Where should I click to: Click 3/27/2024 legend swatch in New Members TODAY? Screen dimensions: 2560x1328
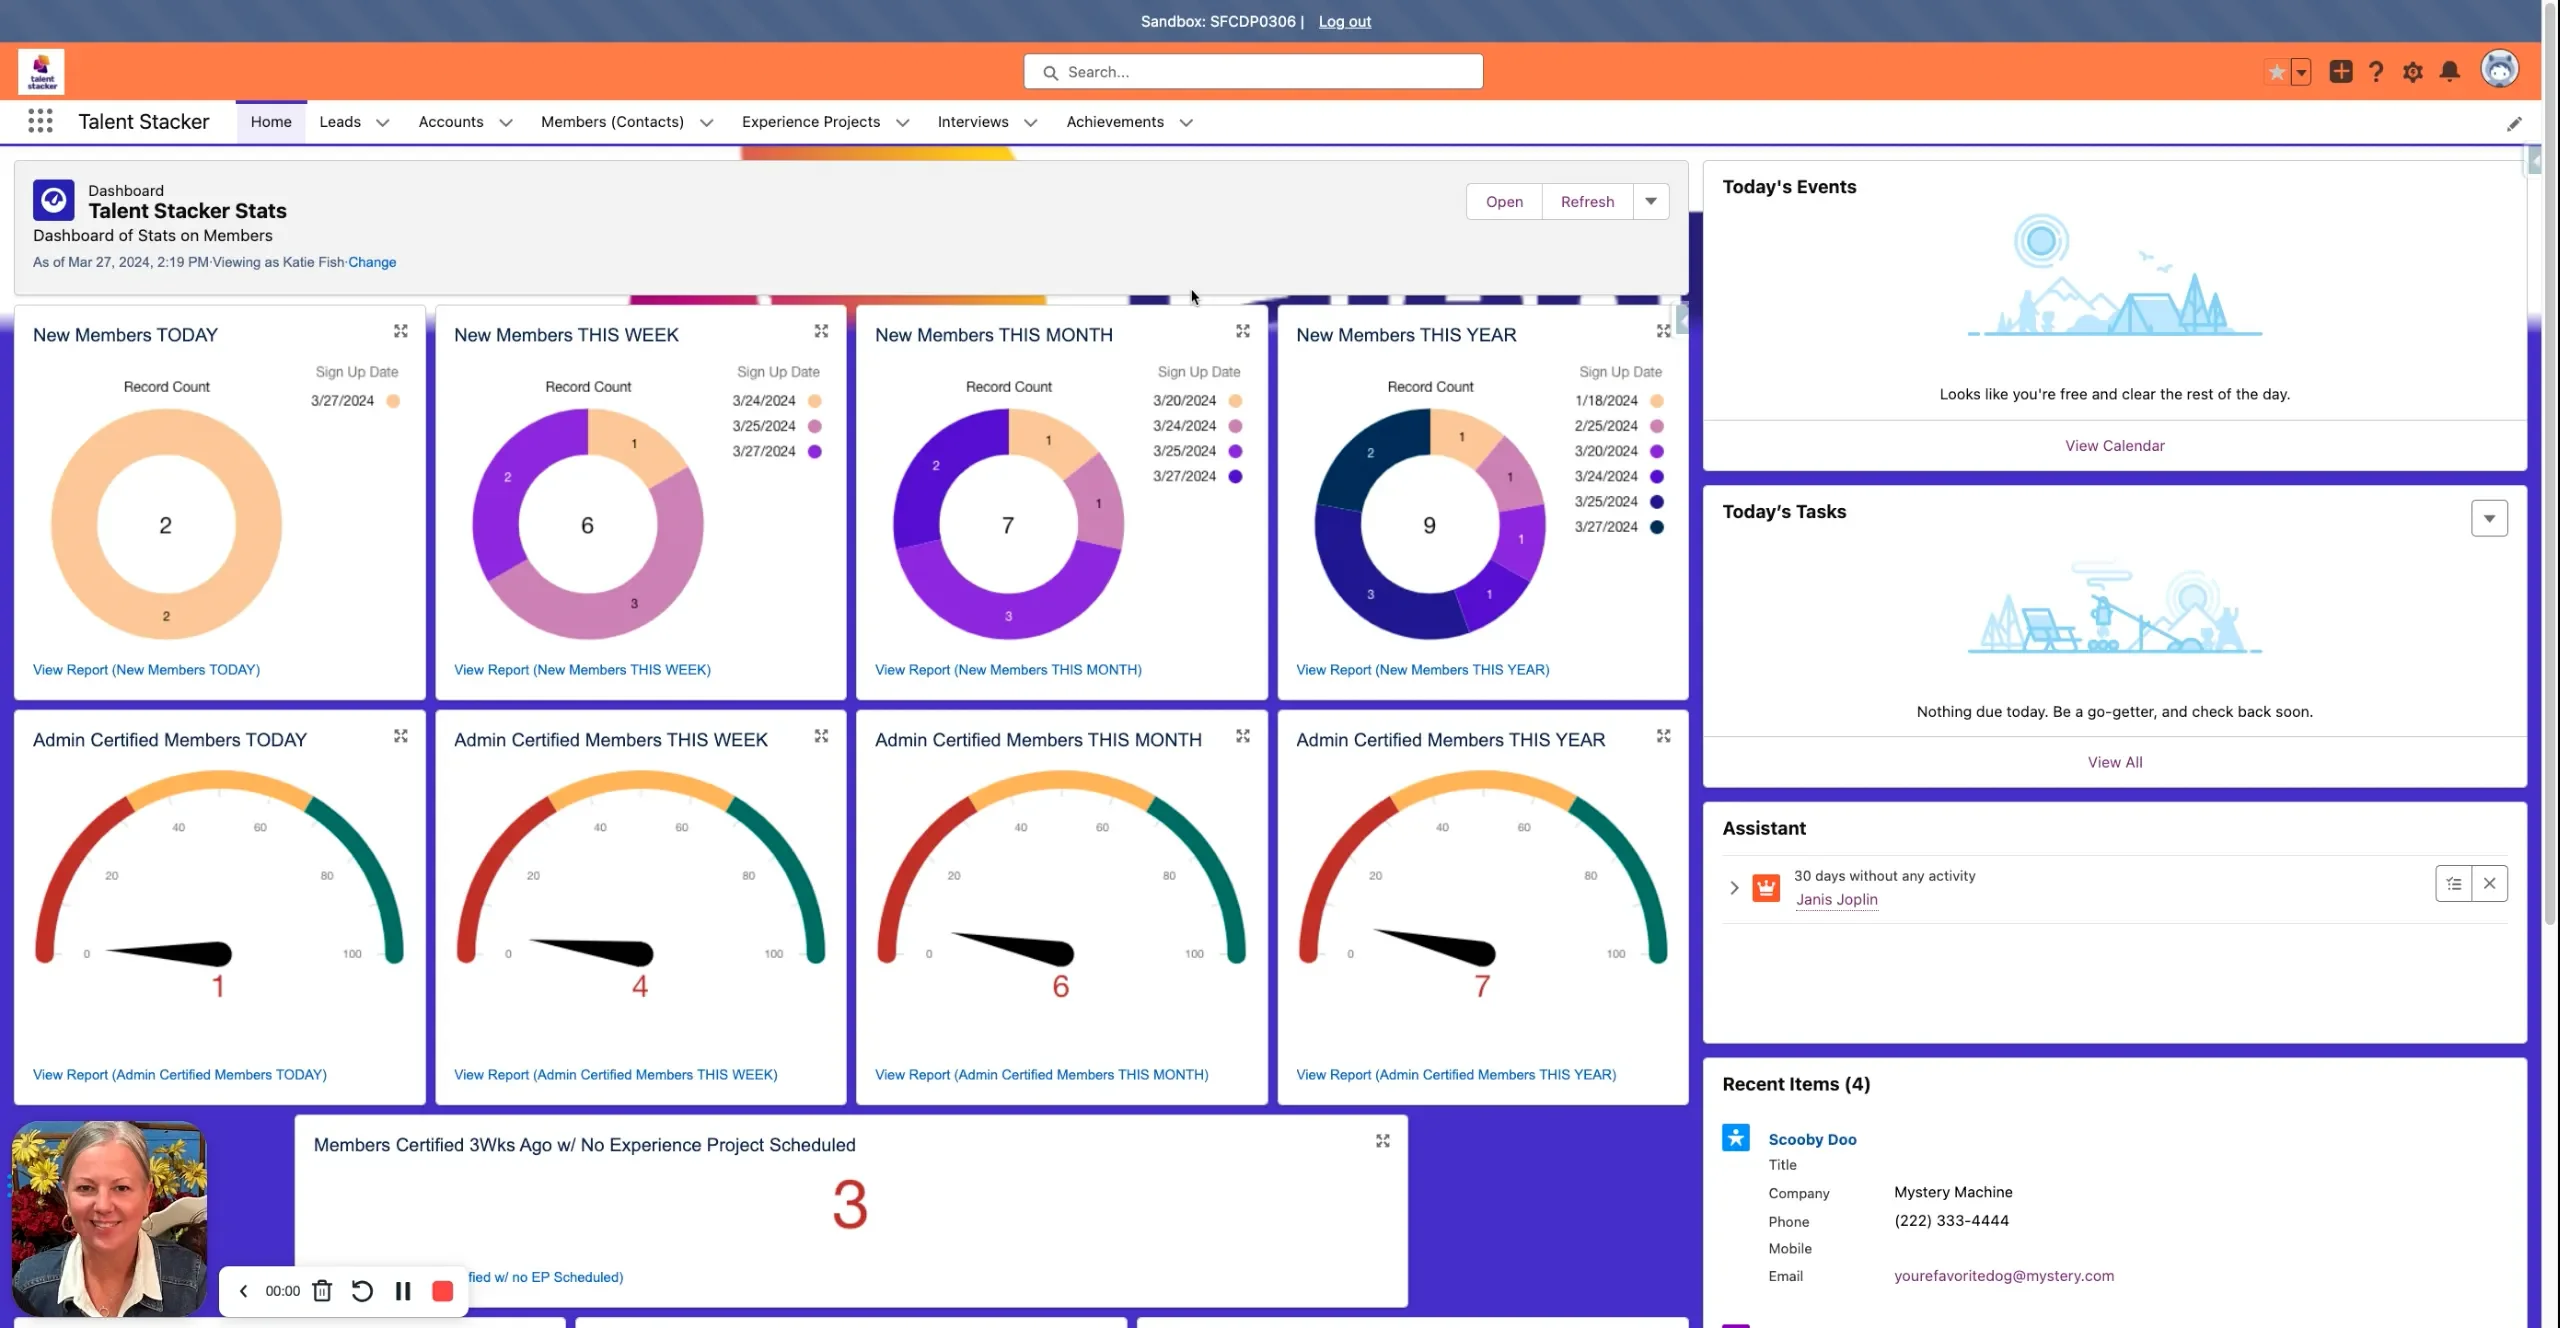click(x=393, y=401)
